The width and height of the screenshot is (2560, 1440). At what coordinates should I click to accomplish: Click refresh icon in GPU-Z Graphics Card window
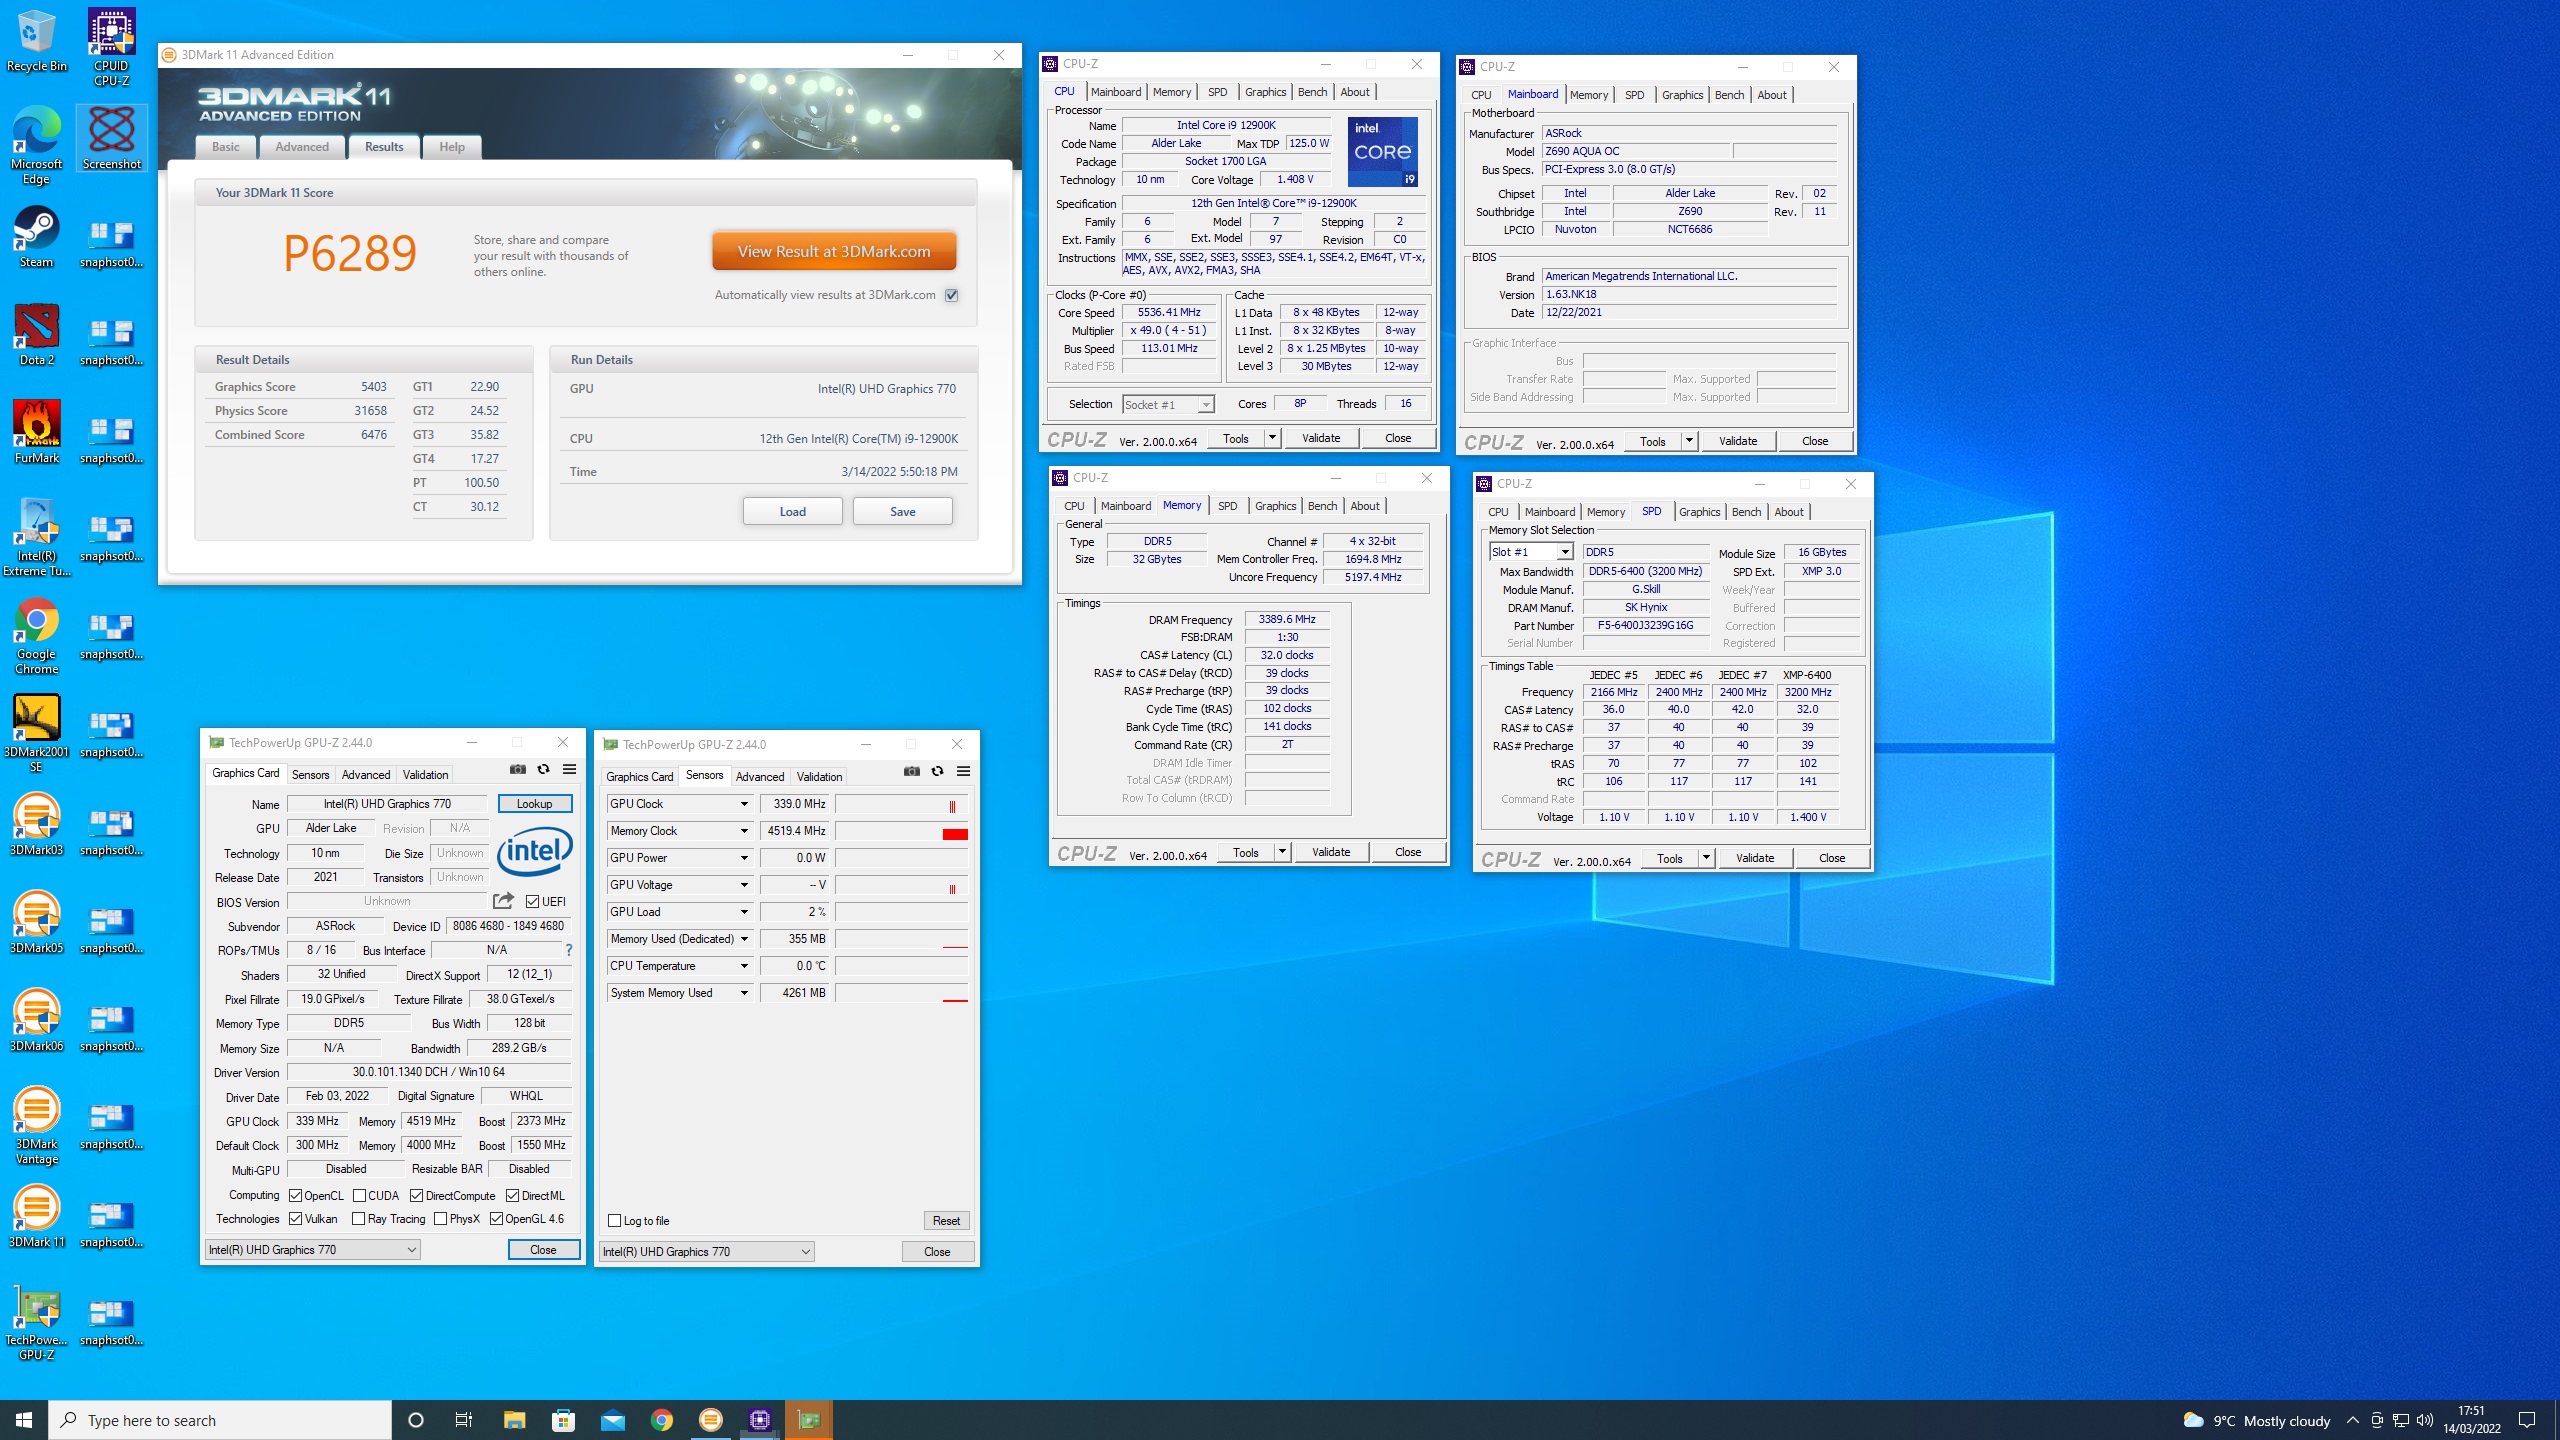pyautogui.click(x=543, y=770)
